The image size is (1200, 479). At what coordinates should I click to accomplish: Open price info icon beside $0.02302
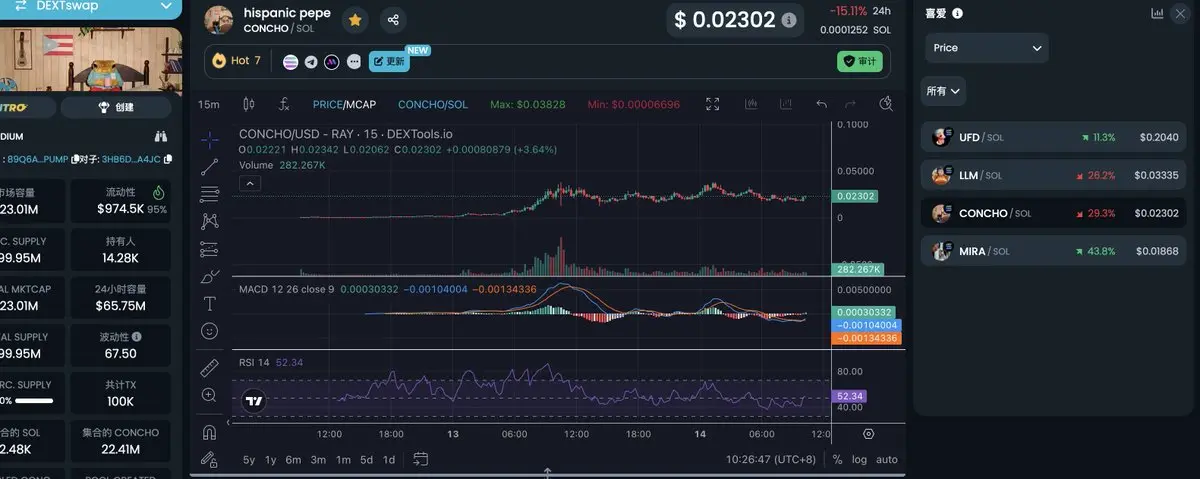coord(789,20)
